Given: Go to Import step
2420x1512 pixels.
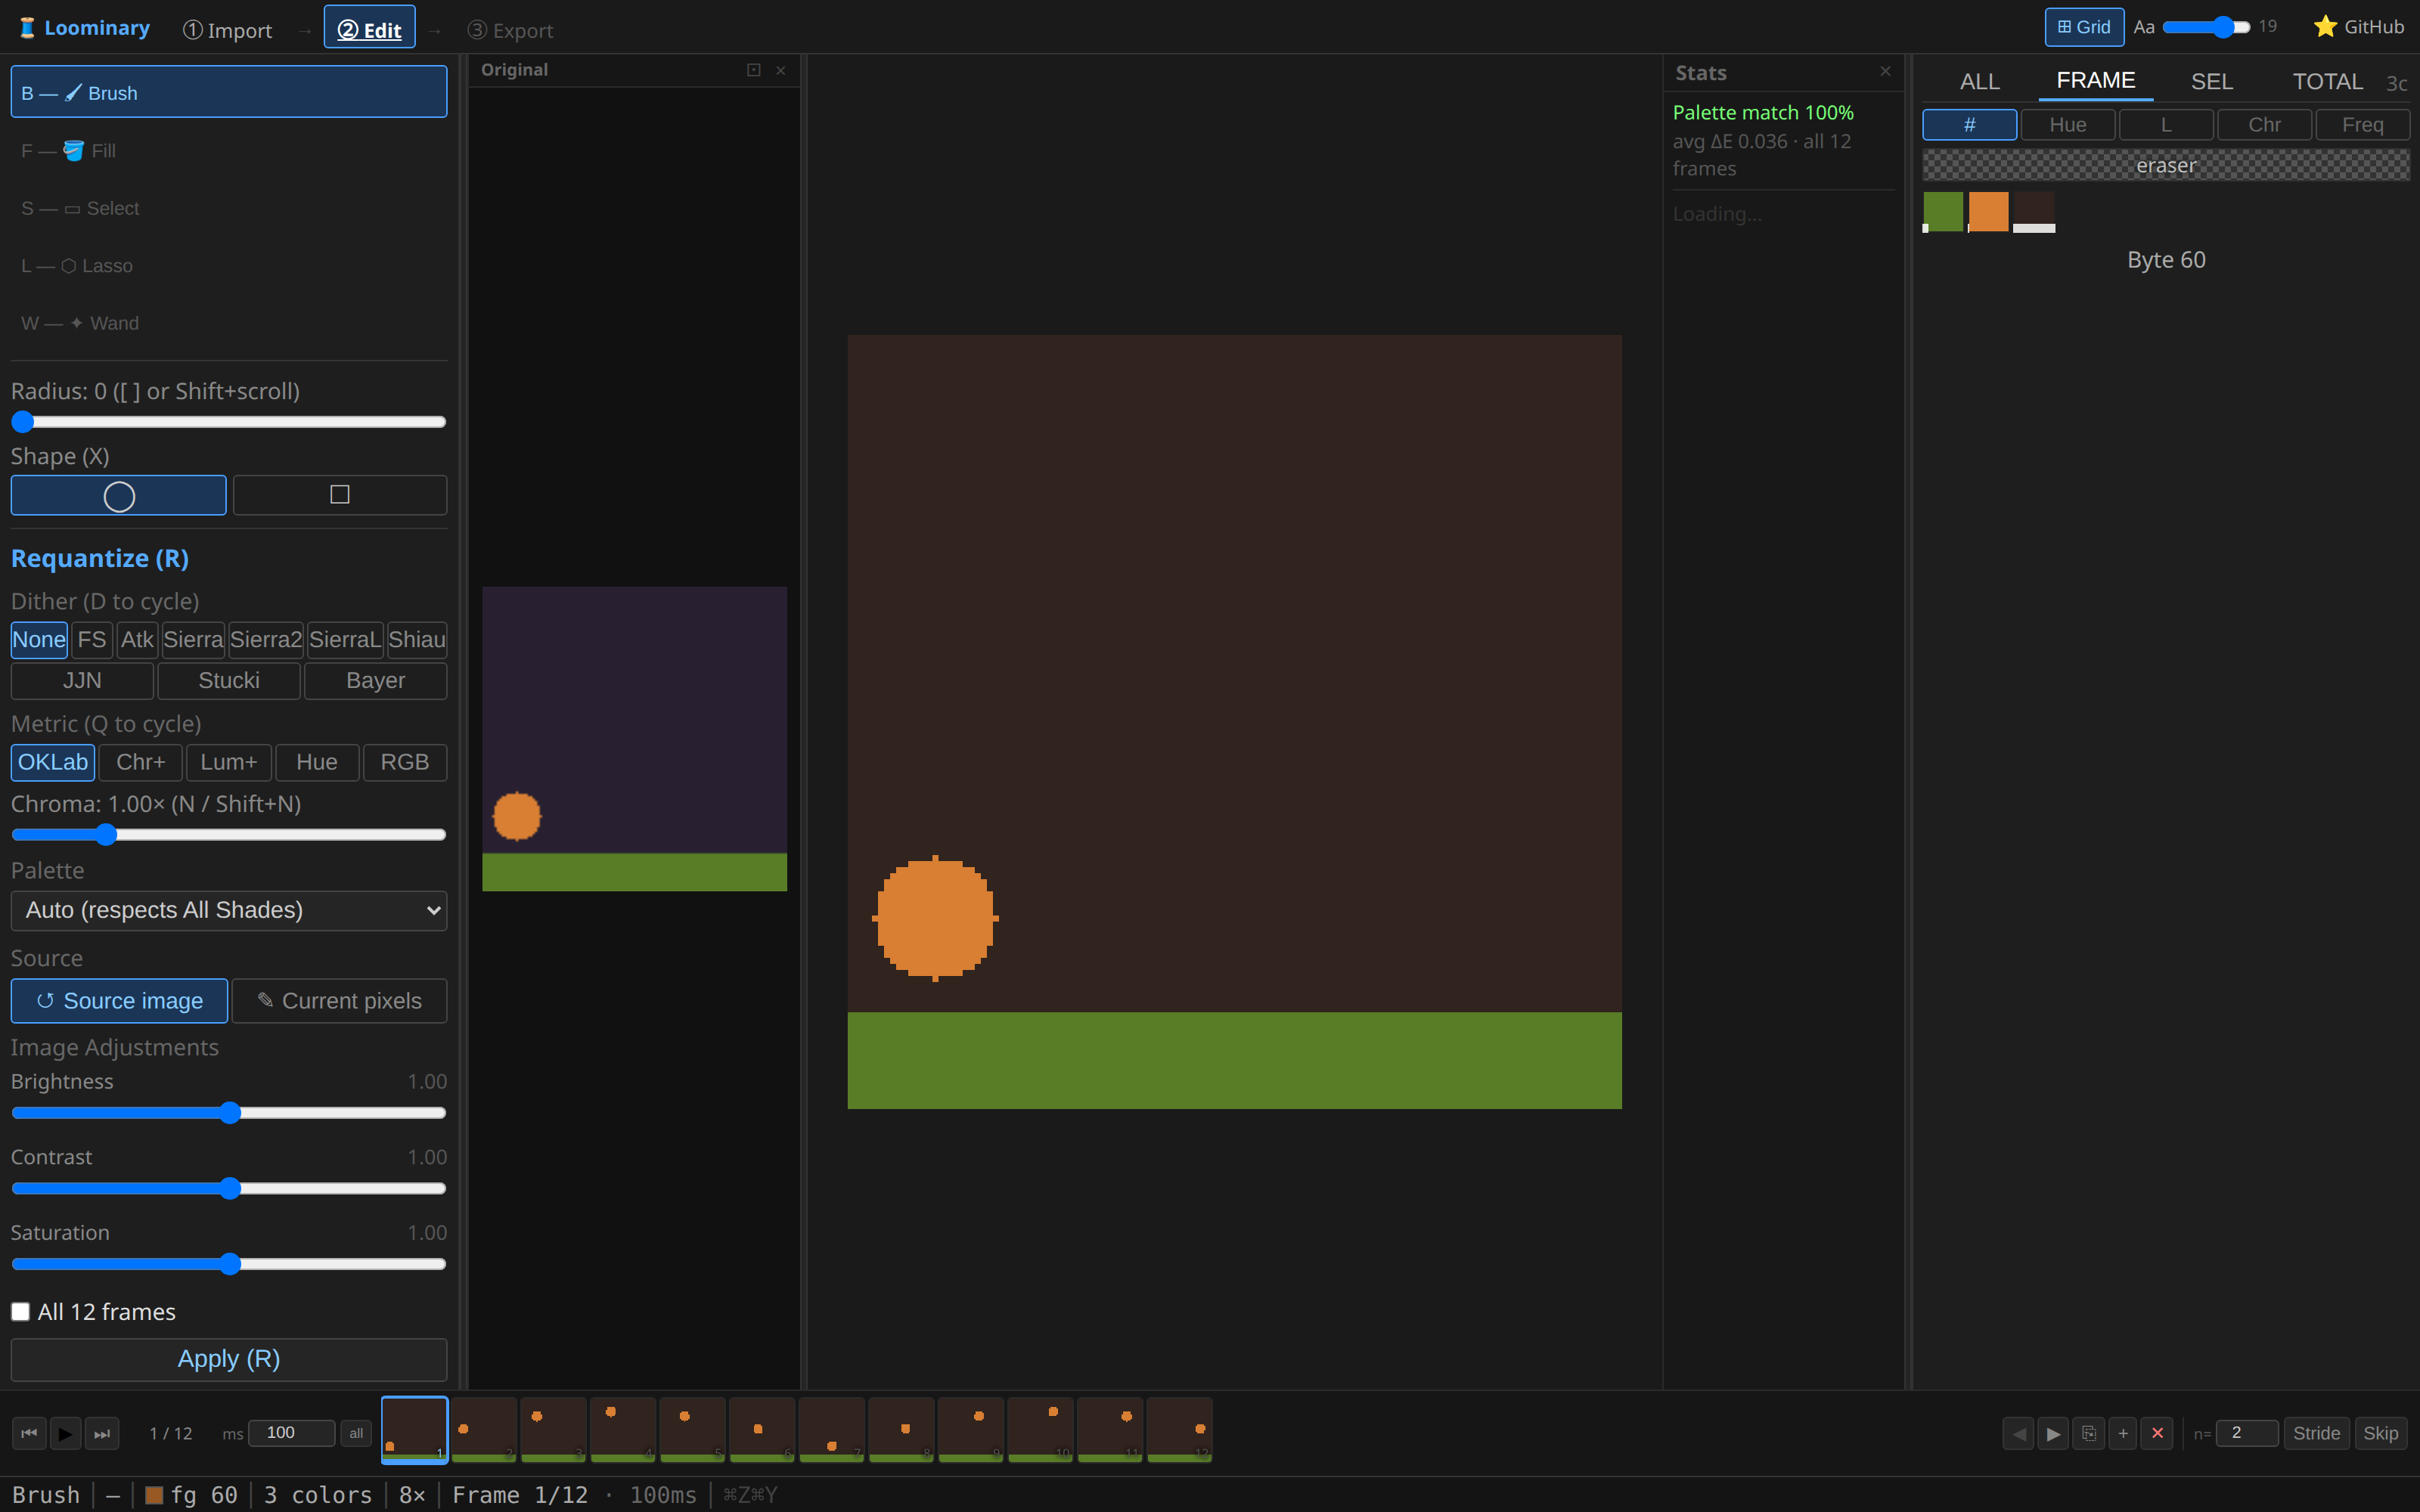Looking at the screenshot, I should point(228,30).
